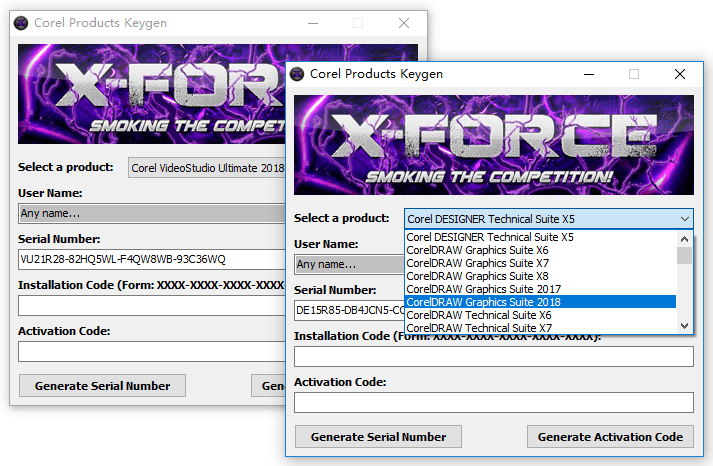The height and width of the screenshot is (466, 713).
Task: Choose Corel DESIGNER Technical Suite X5 in list
Action: tap(540, 237)
